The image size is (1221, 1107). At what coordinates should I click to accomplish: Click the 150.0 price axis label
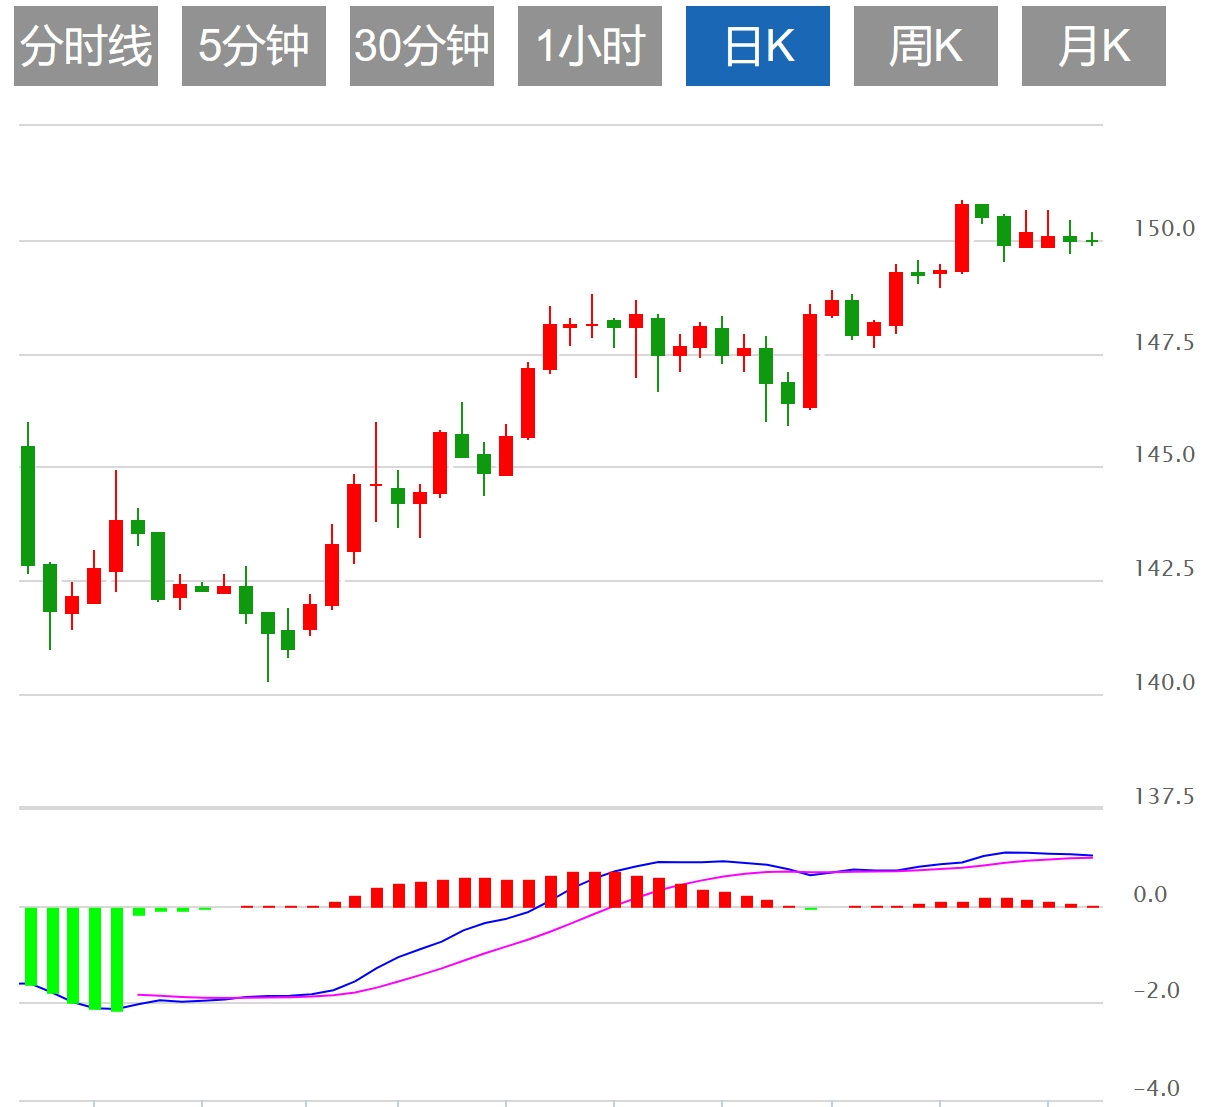pyautogui.click(x=1163, y=229)
